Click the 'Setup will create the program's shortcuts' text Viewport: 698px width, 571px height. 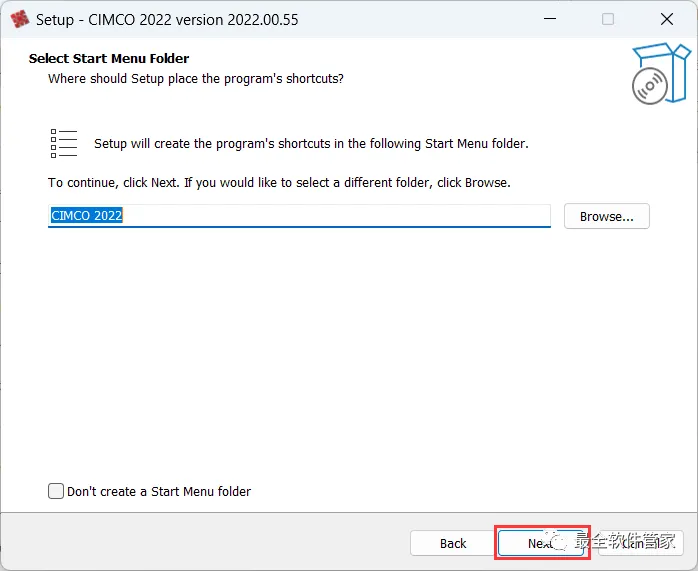coord(311,144)
